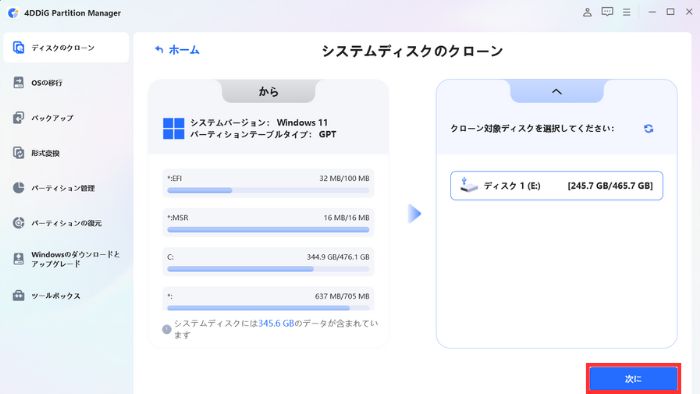Click the 32 MB/100 MB value
The width and height of the screenshot is (700, 394).
pos(344,178)
